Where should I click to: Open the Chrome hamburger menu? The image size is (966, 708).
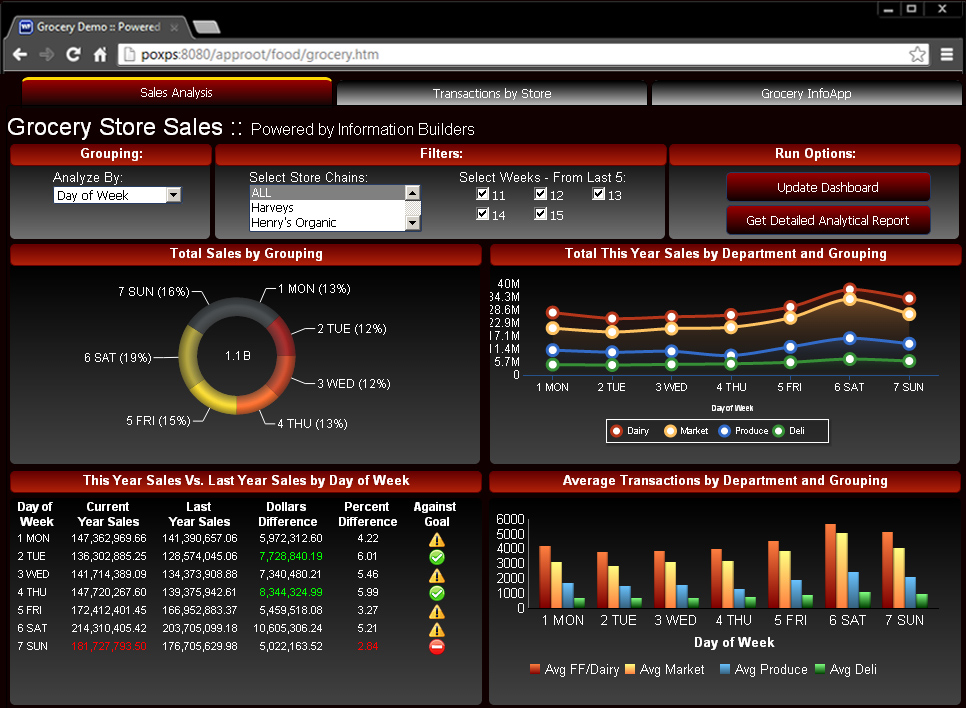point(947,54)
